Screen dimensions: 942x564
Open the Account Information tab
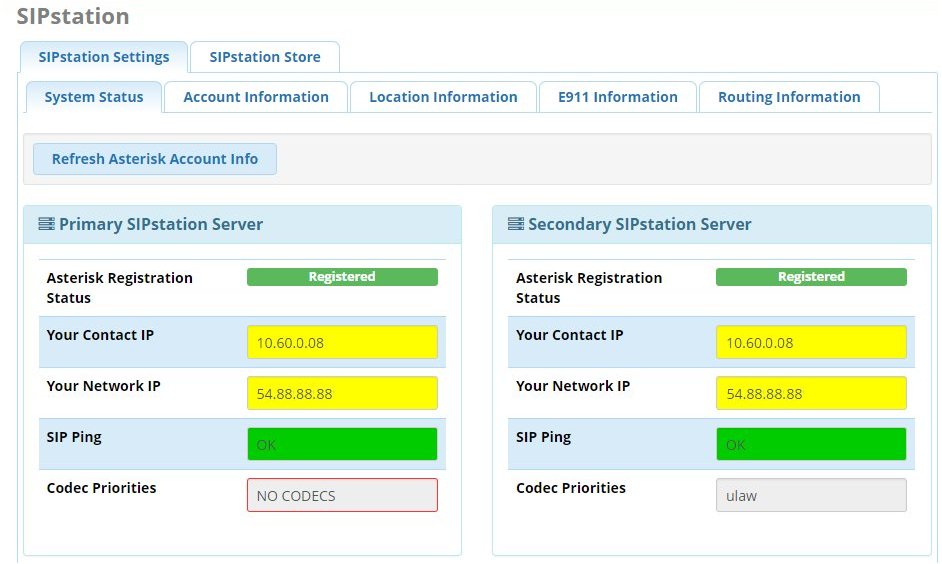tap(256, 97)
